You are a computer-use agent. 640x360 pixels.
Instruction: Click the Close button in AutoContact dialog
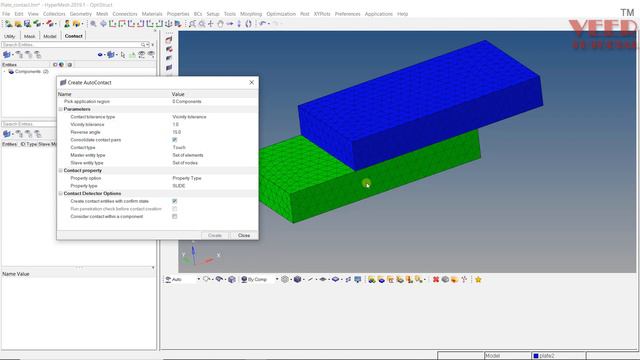click(244, 236)
